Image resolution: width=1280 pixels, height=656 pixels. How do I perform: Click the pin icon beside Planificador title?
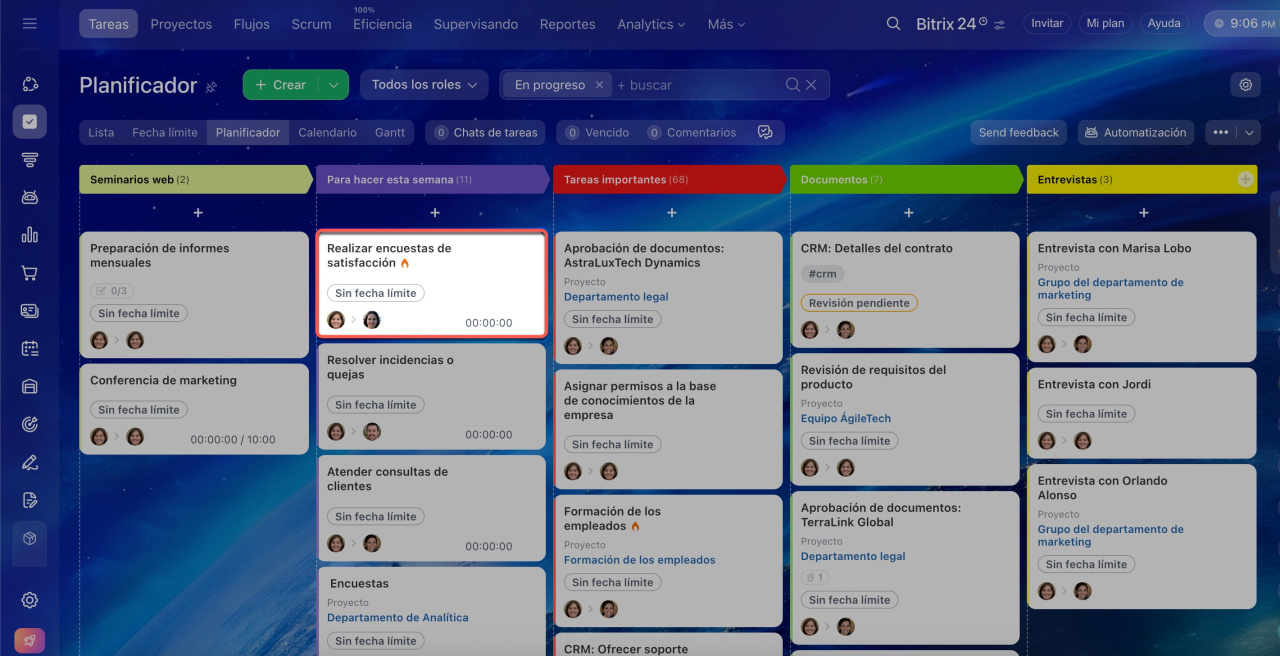click(x=211, y=87)
